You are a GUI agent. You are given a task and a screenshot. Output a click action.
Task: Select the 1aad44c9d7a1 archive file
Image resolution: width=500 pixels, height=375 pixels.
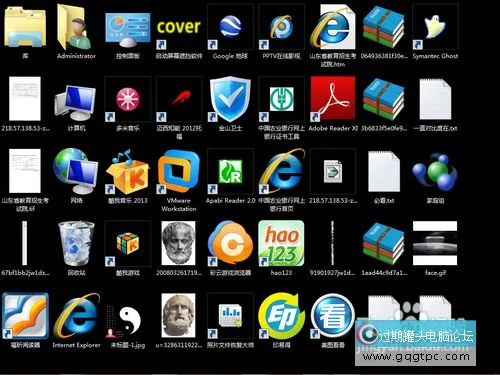coord(384,243)
